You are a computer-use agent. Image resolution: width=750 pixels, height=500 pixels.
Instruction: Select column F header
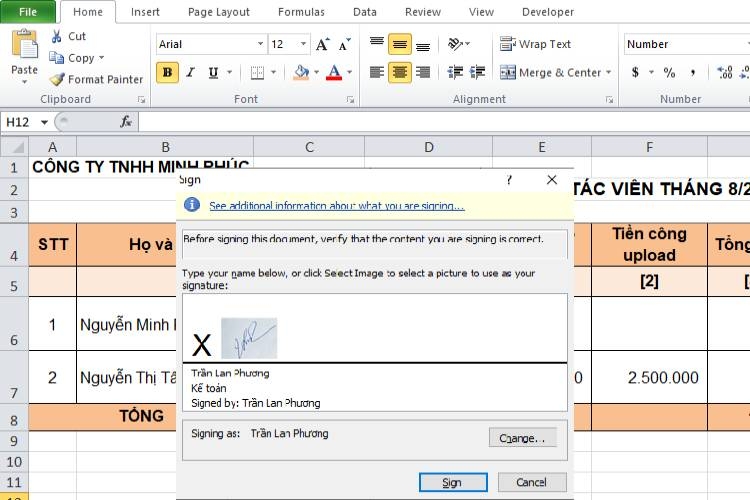pyautogui.click(x=649, y=147)
